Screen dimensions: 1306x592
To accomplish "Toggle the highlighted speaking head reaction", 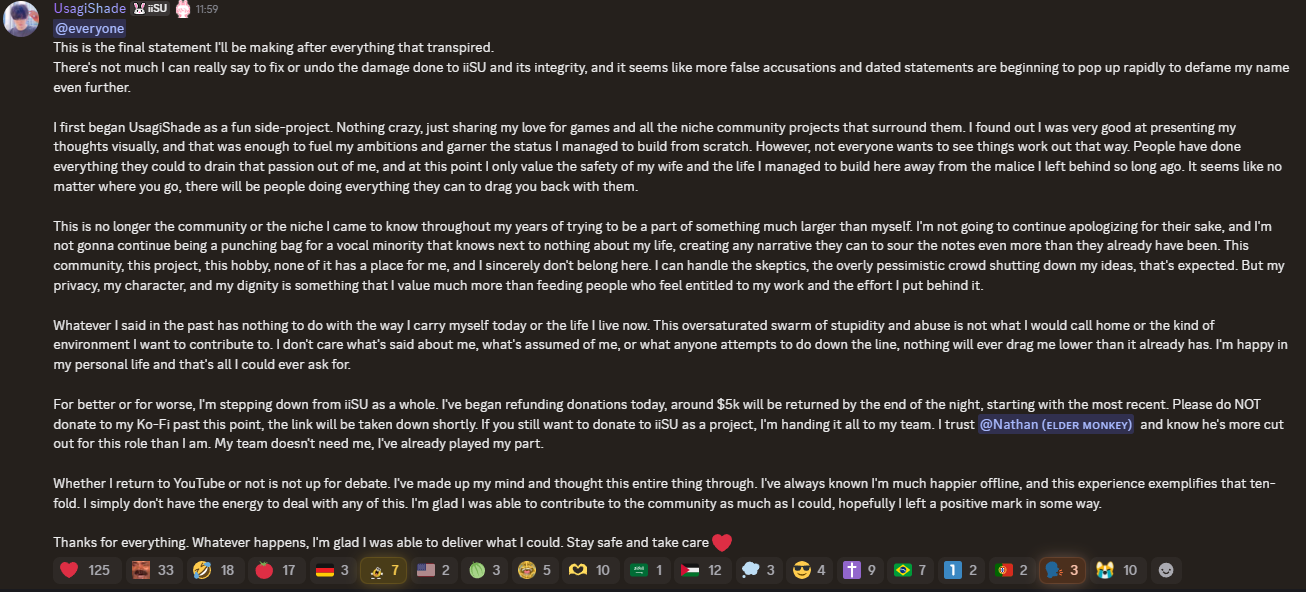I will 1062,571.
